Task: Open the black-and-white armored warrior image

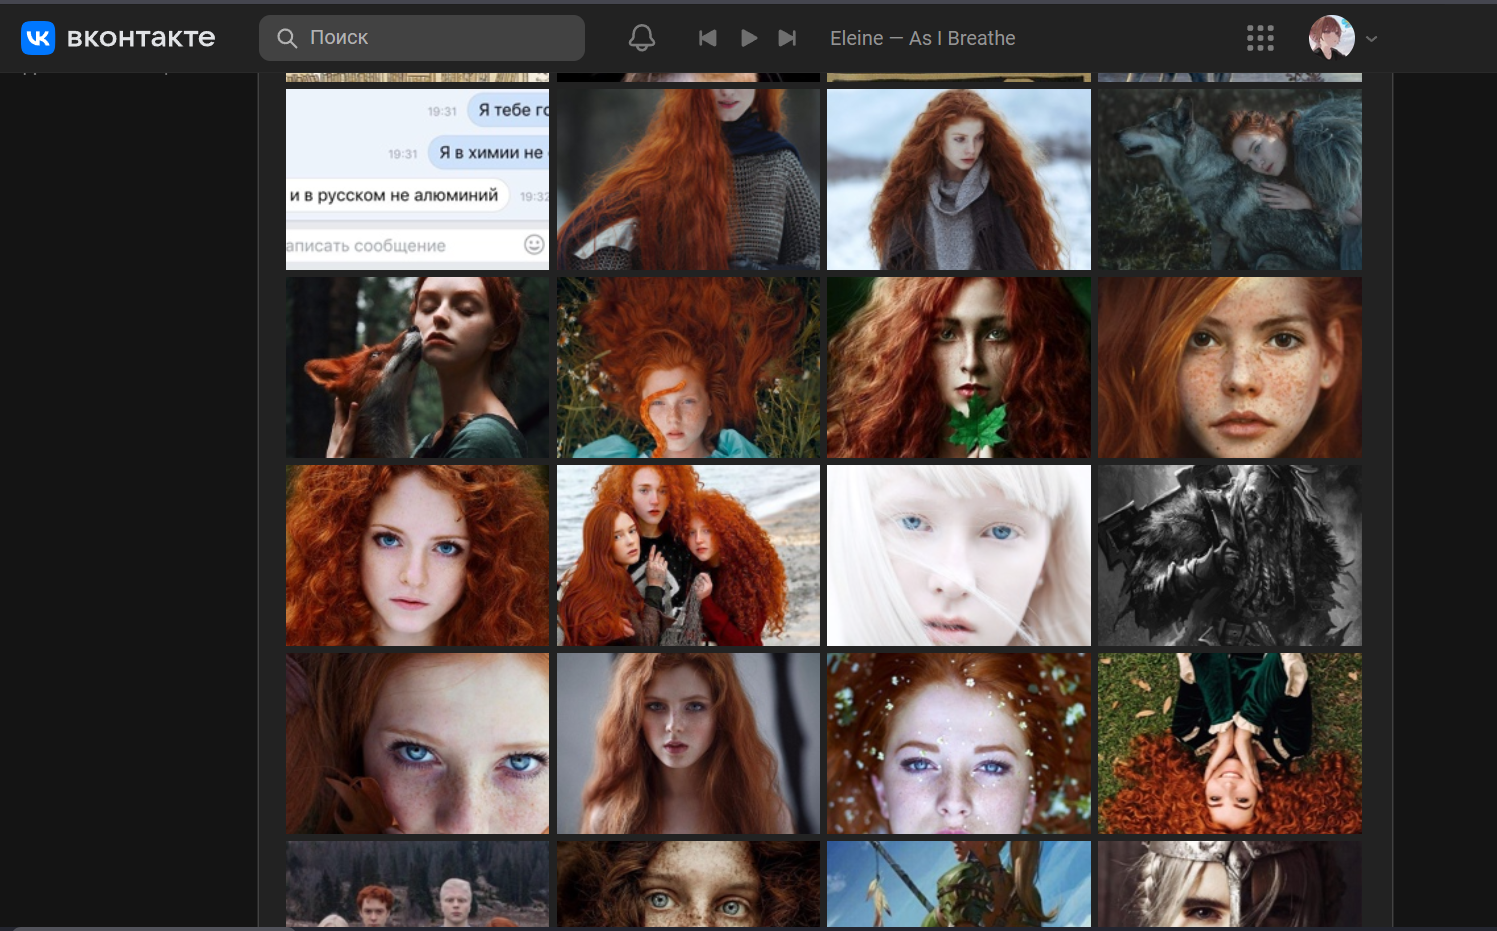Action: pos(1229,555)
